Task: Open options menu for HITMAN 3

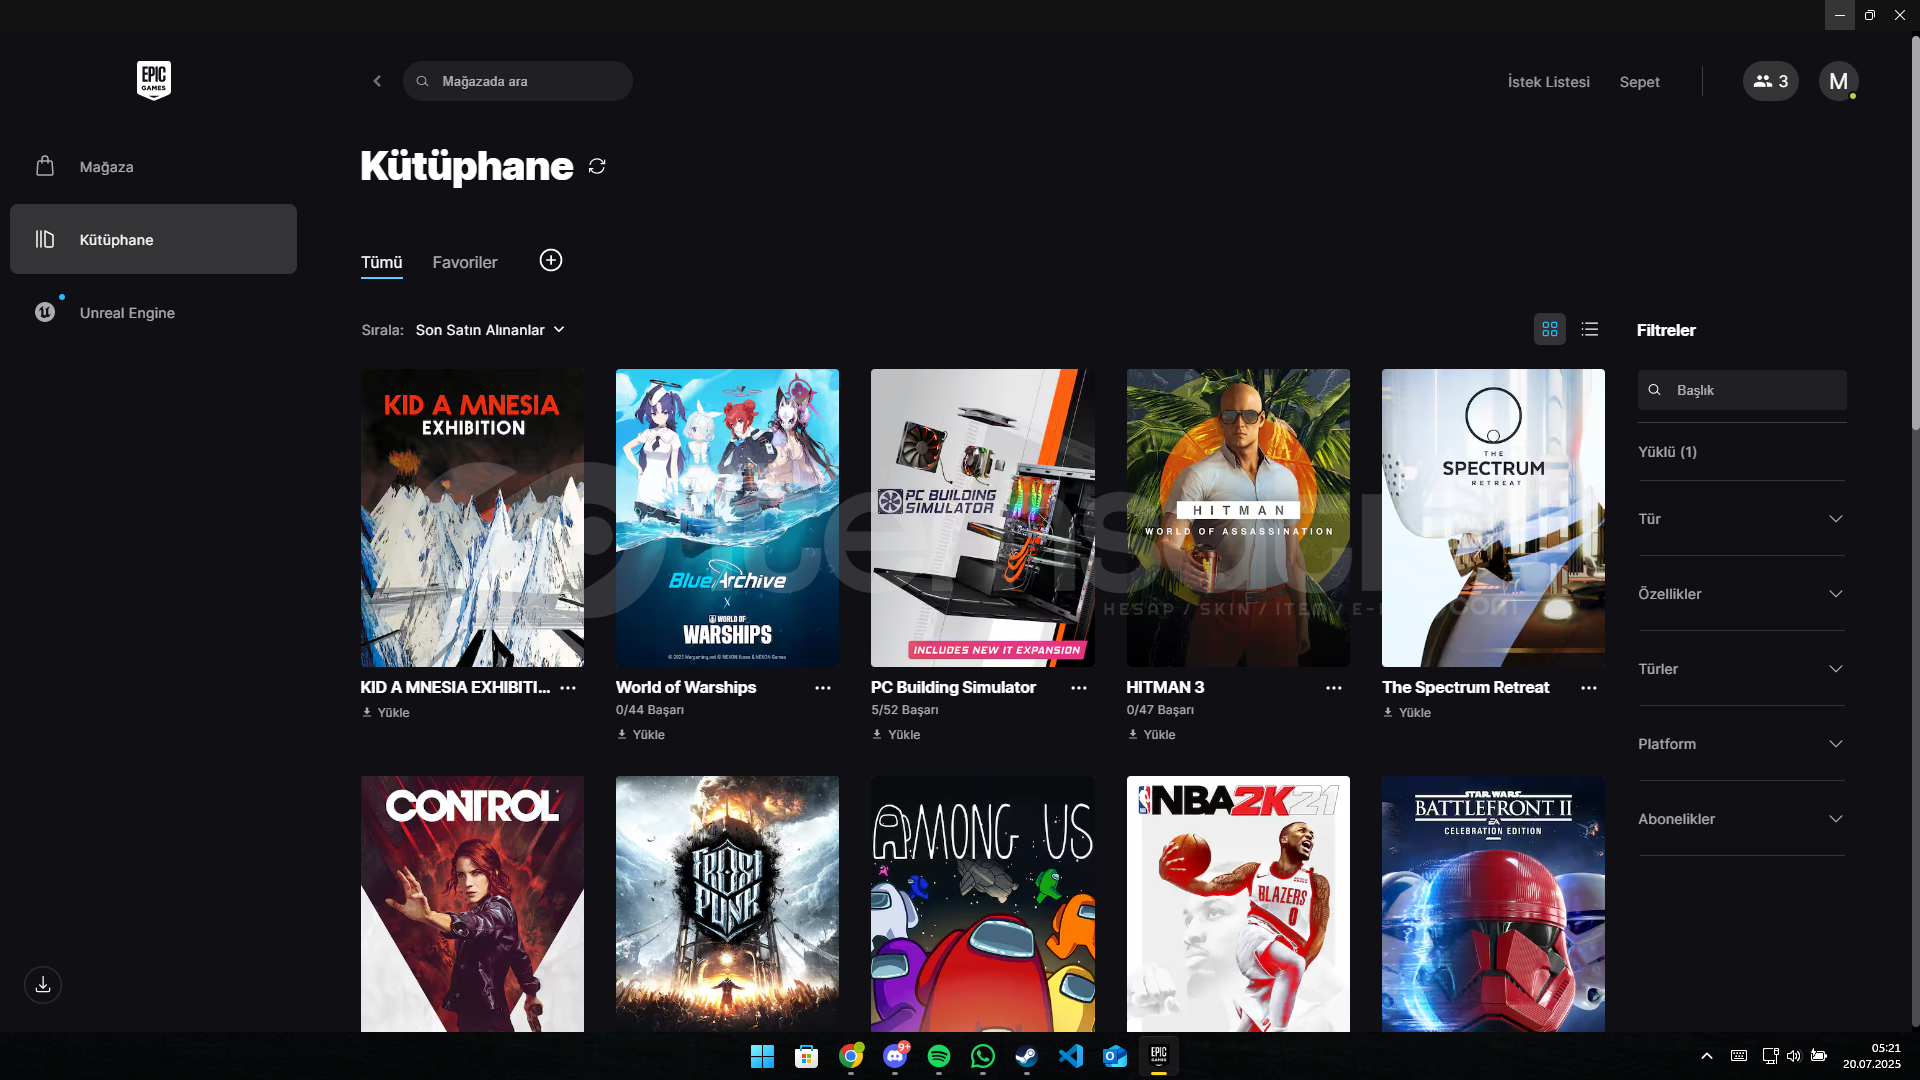Action: pyautogui.click(x=1334, y=688)
